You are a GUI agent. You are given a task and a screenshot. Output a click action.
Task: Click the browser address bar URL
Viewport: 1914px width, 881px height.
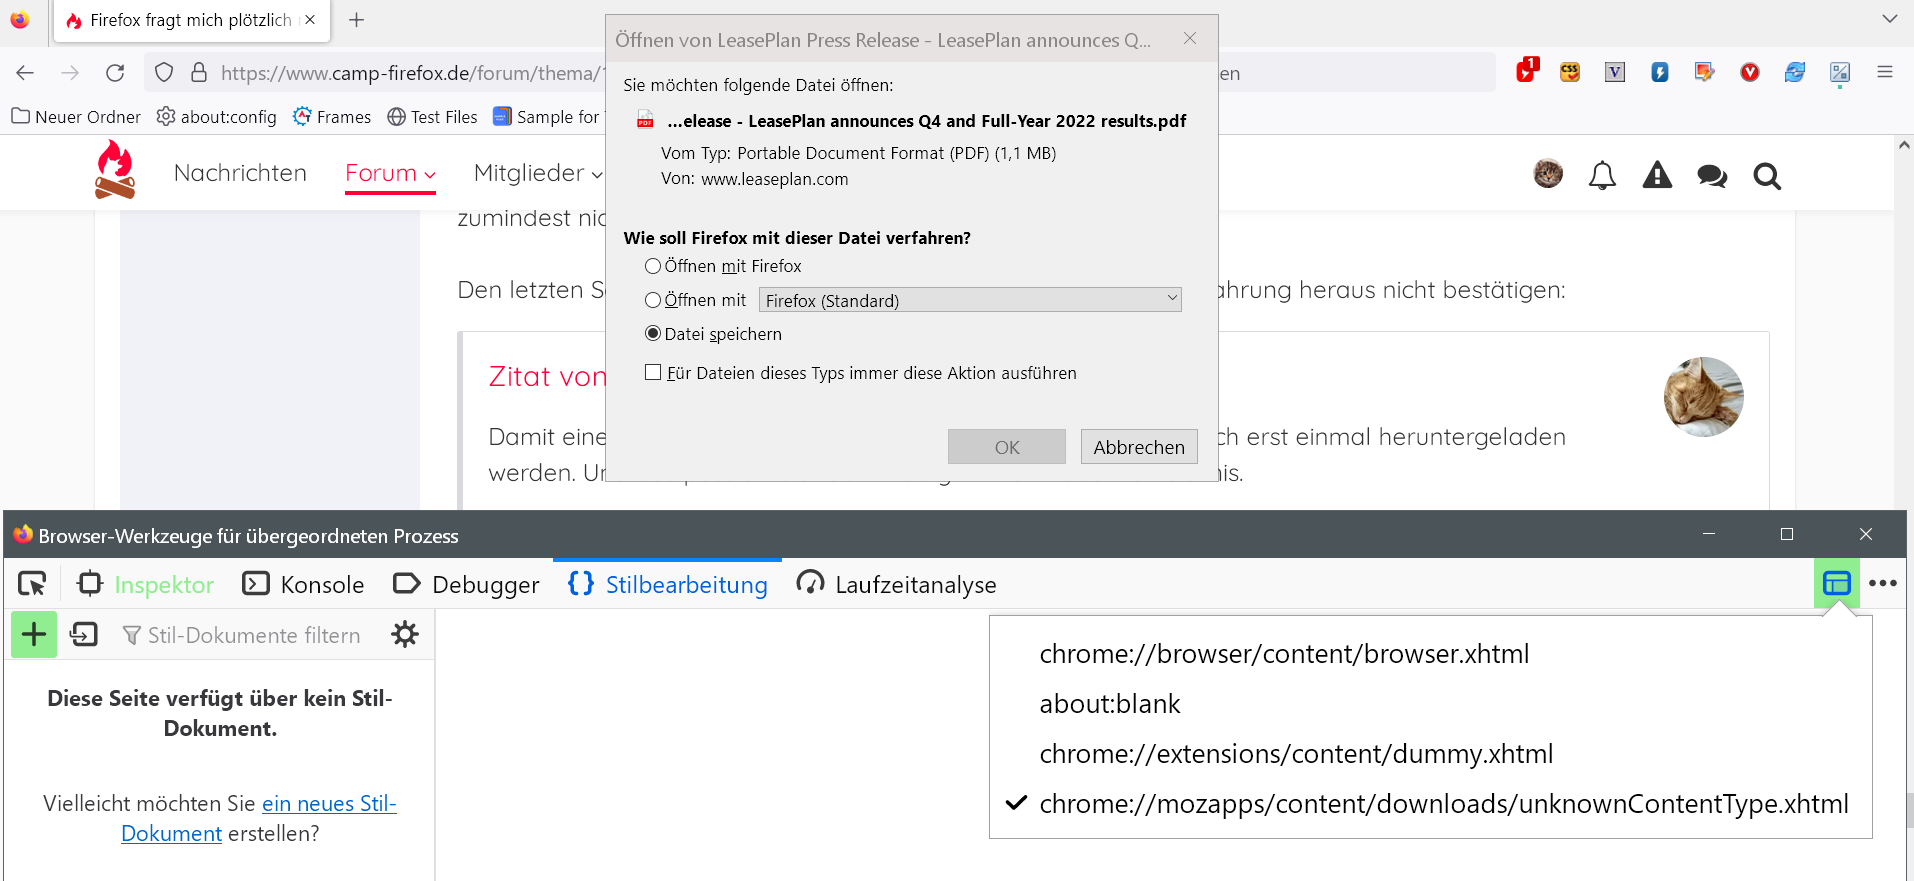[x=412, y=73]
